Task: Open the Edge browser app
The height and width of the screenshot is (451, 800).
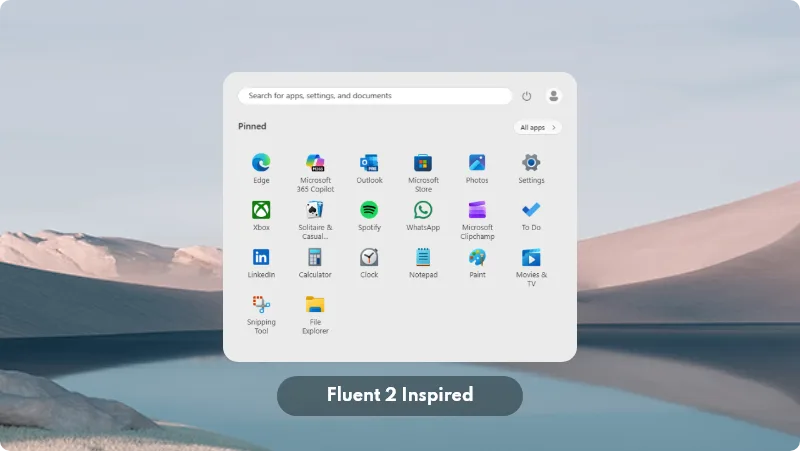Action: coord(261,163)
